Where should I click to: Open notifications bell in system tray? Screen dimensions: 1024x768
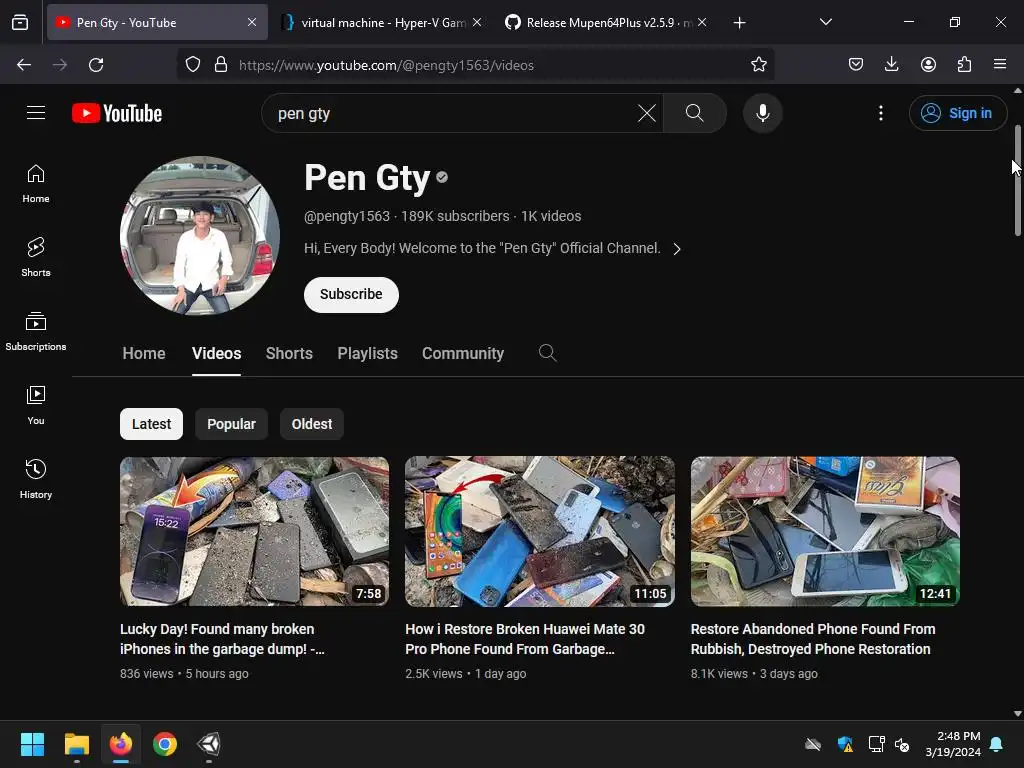(x=997, y=744)
